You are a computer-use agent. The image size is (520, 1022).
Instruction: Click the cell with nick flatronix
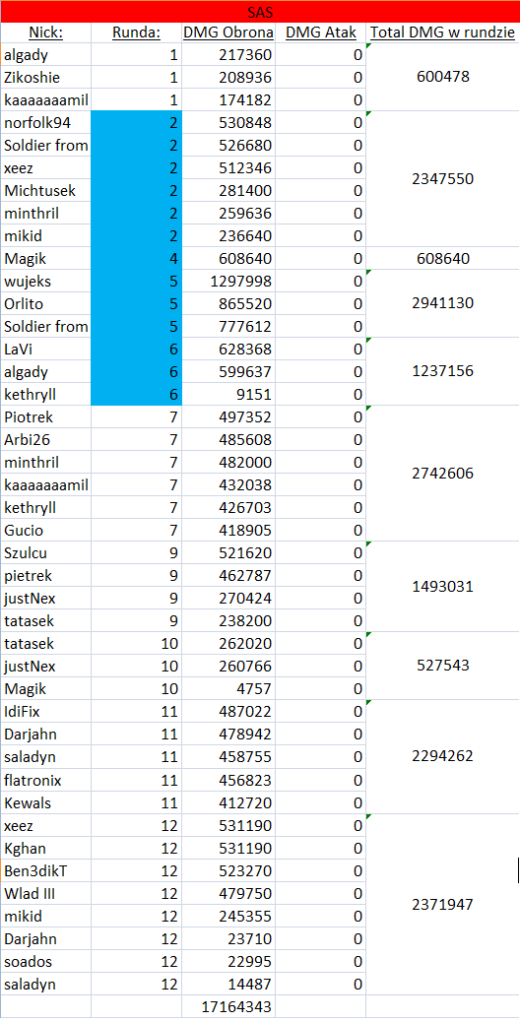pos(46,780)
